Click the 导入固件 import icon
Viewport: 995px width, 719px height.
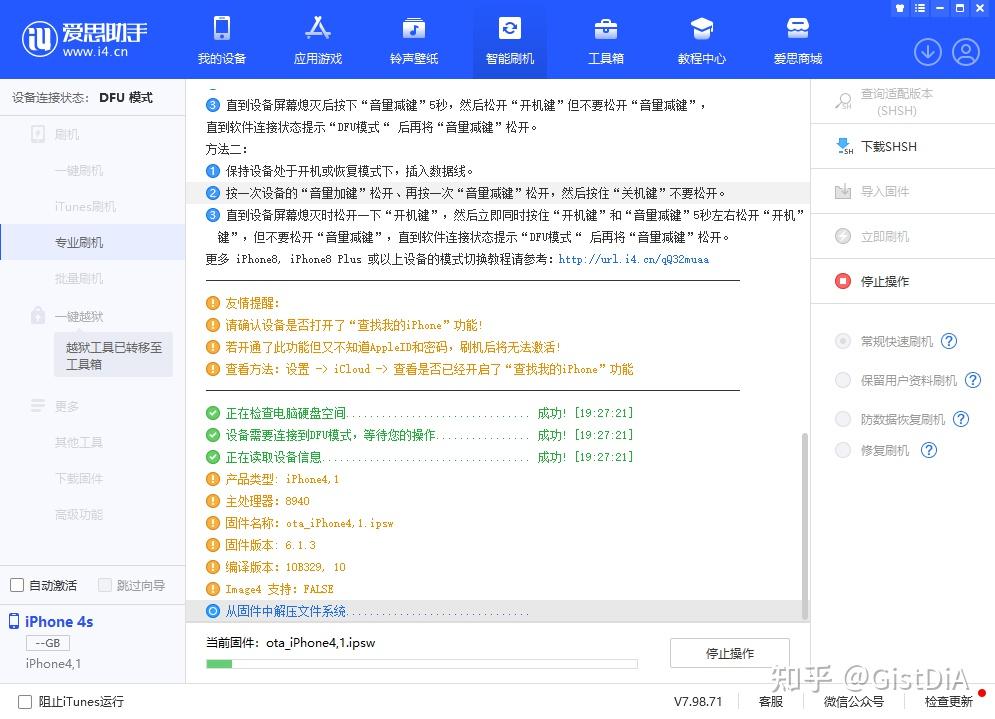coord(843,191)
